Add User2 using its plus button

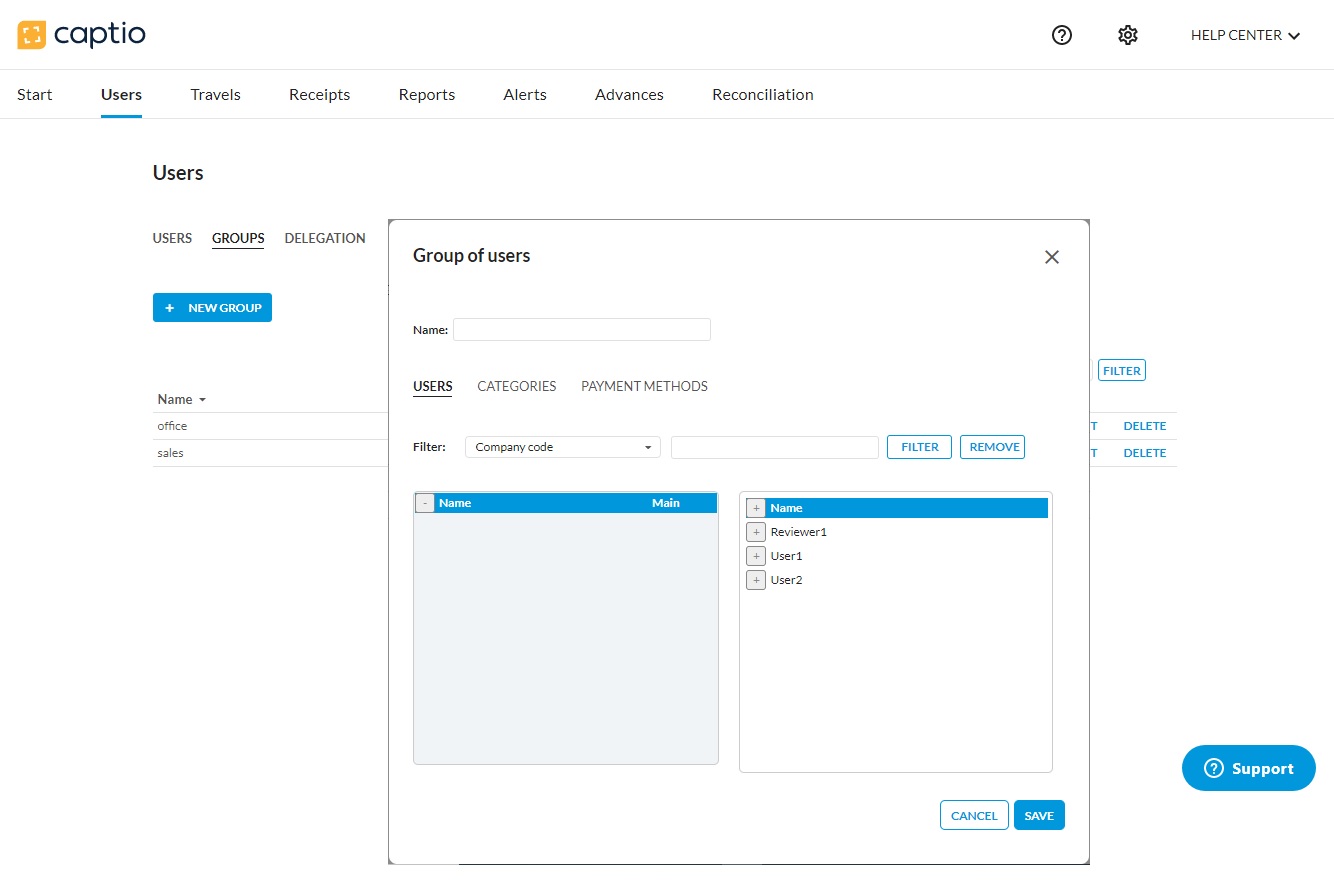(756, 580)
